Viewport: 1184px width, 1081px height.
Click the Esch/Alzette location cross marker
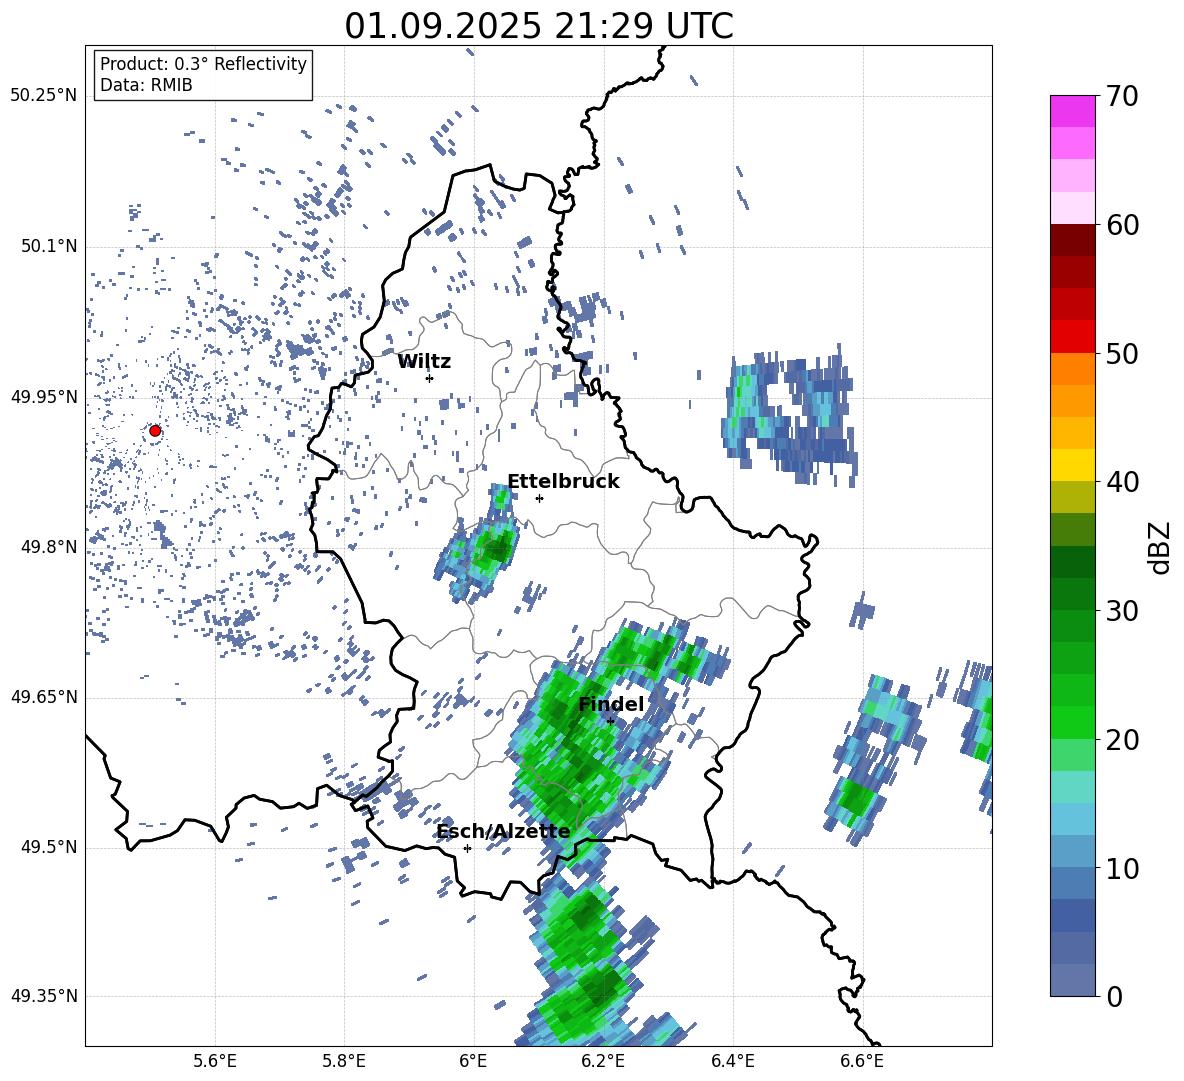pyautogui.click(x=467, y=848)
